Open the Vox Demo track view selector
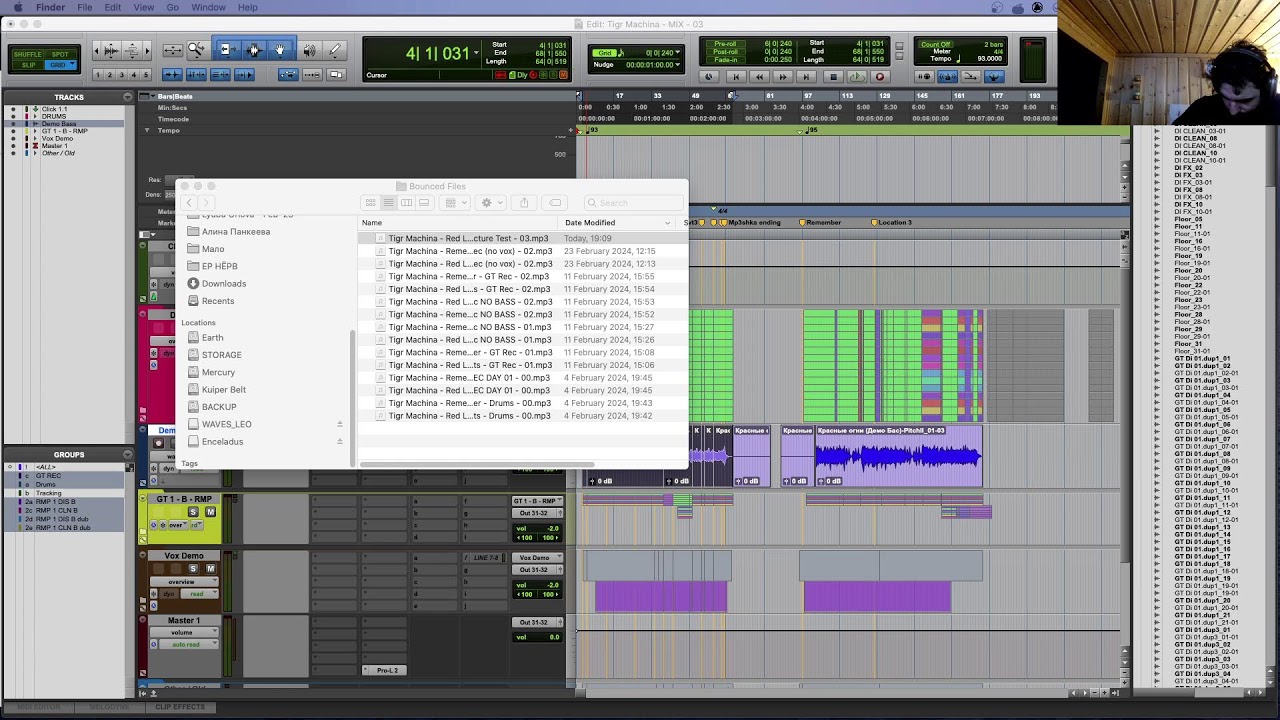Image resolution: width=1280 pixels, height=720 pixels. 183,582
